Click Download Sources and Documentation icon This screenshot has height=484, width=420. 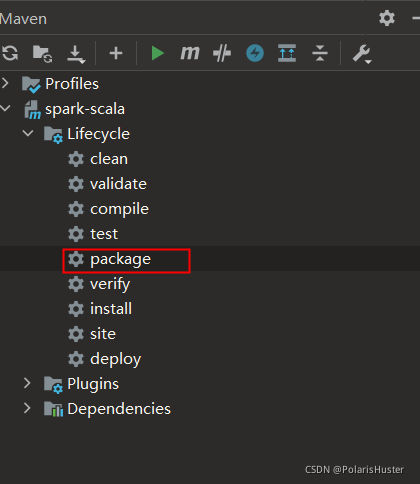(76, 54)
